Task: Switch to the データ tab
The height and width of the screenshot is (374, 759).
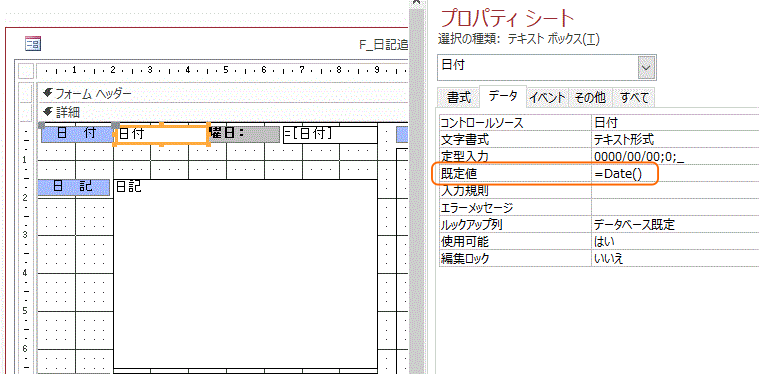Action: click(502, 96)
